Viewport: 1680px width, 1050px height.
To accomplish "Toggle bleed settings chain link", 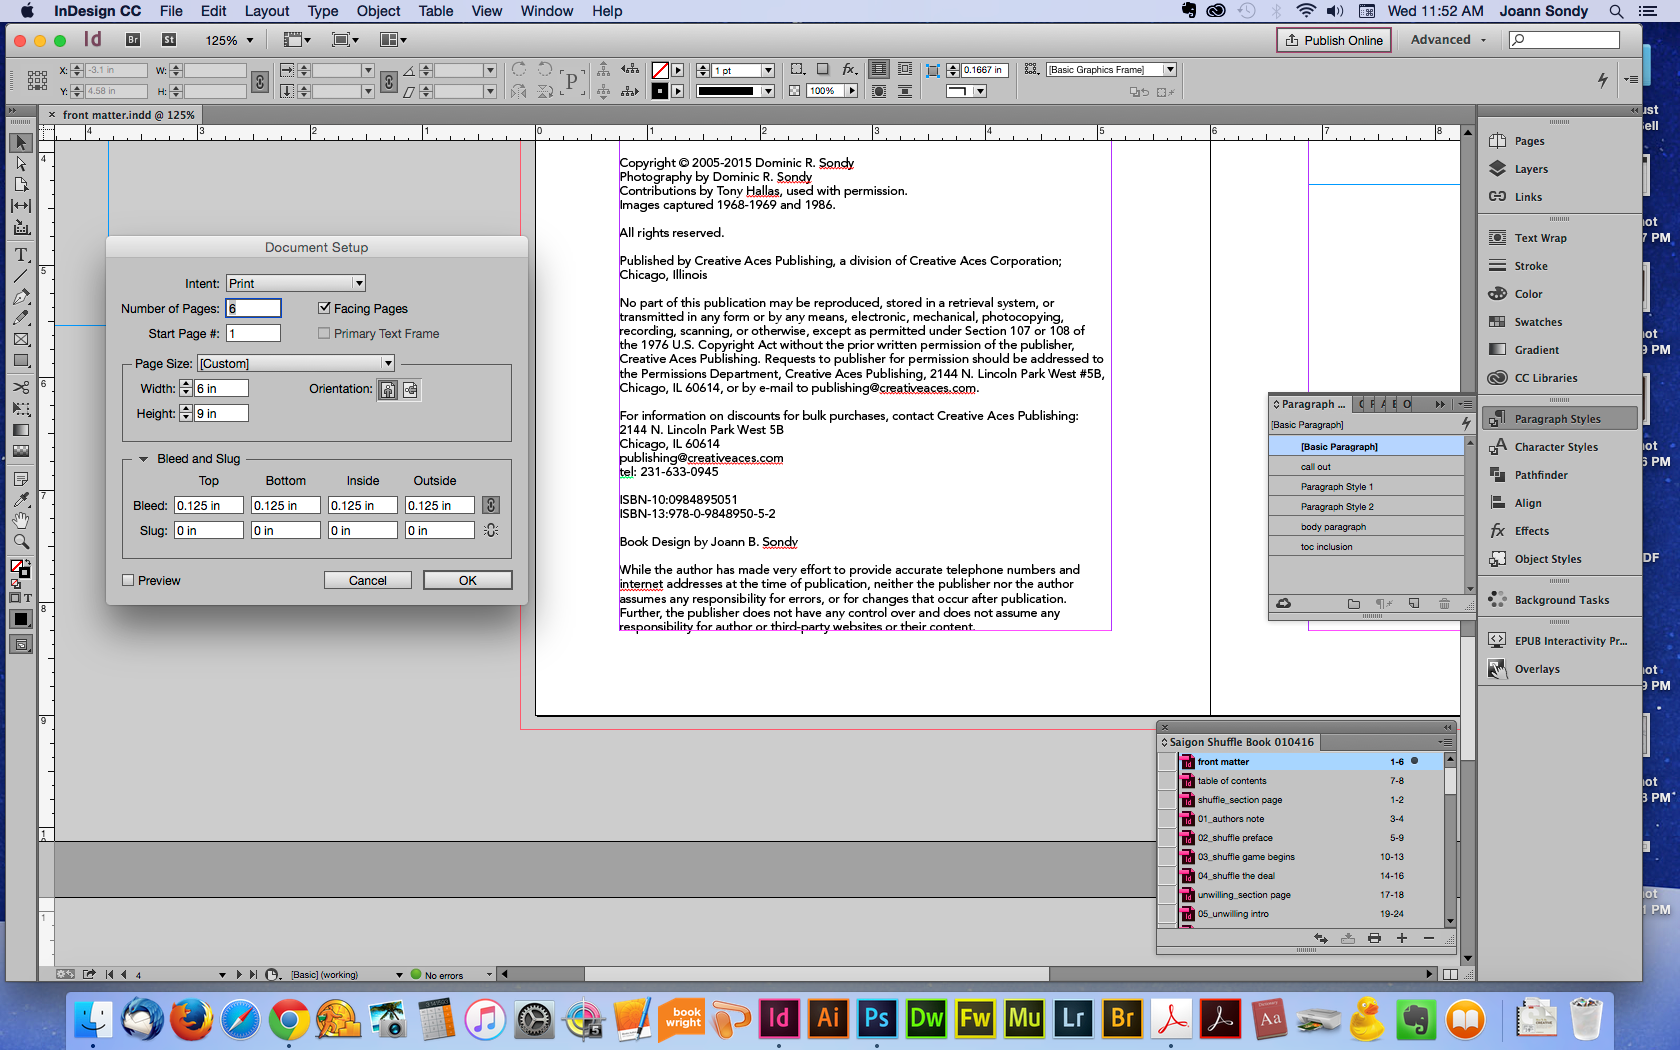I will pos(491,505).
